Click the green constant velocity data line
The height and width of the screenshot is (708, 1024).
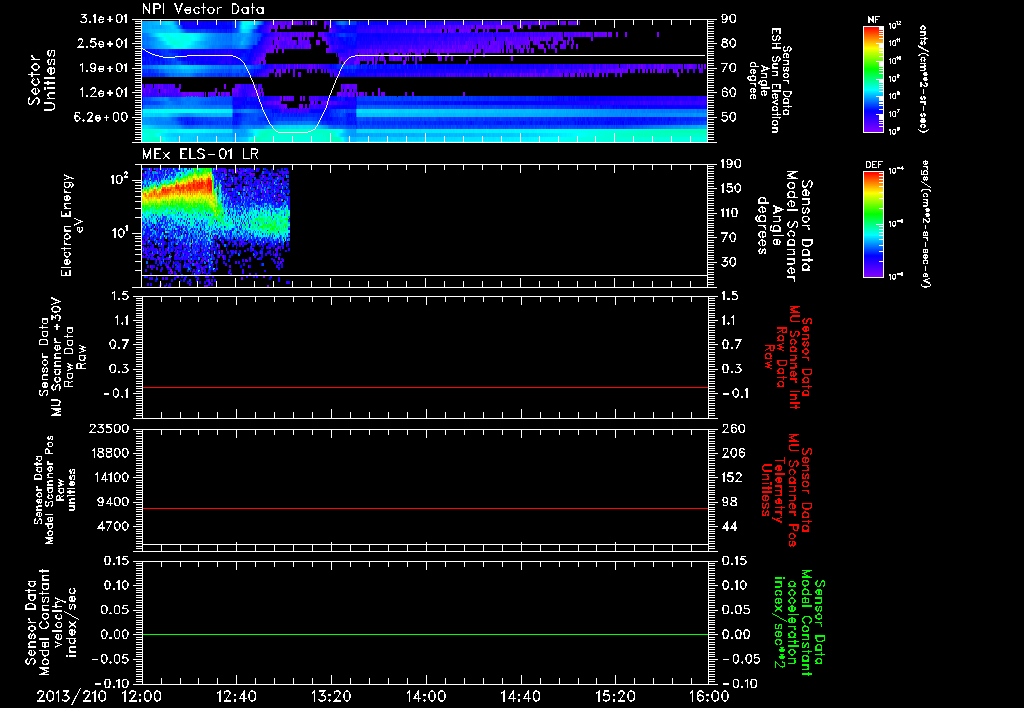click(424, 634)
